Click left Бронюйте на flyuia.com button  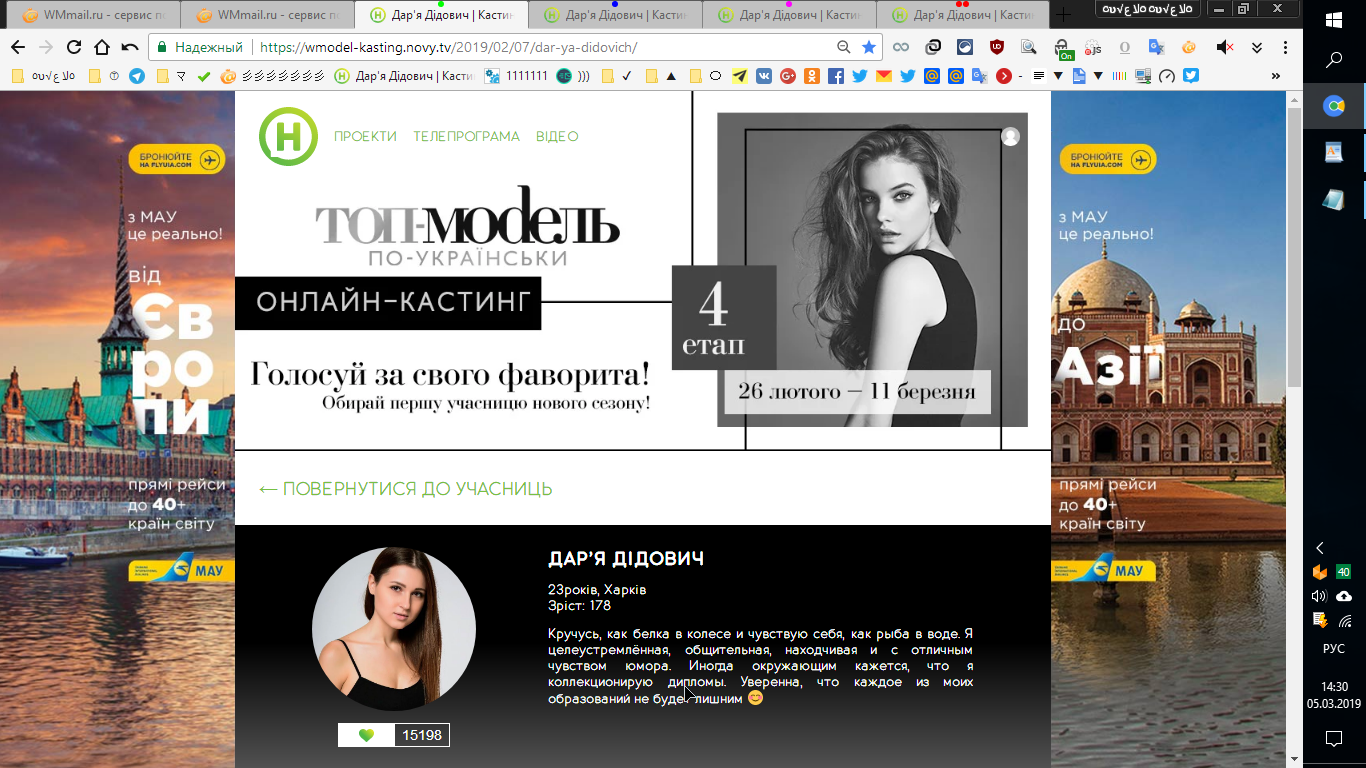coord(177,159)
